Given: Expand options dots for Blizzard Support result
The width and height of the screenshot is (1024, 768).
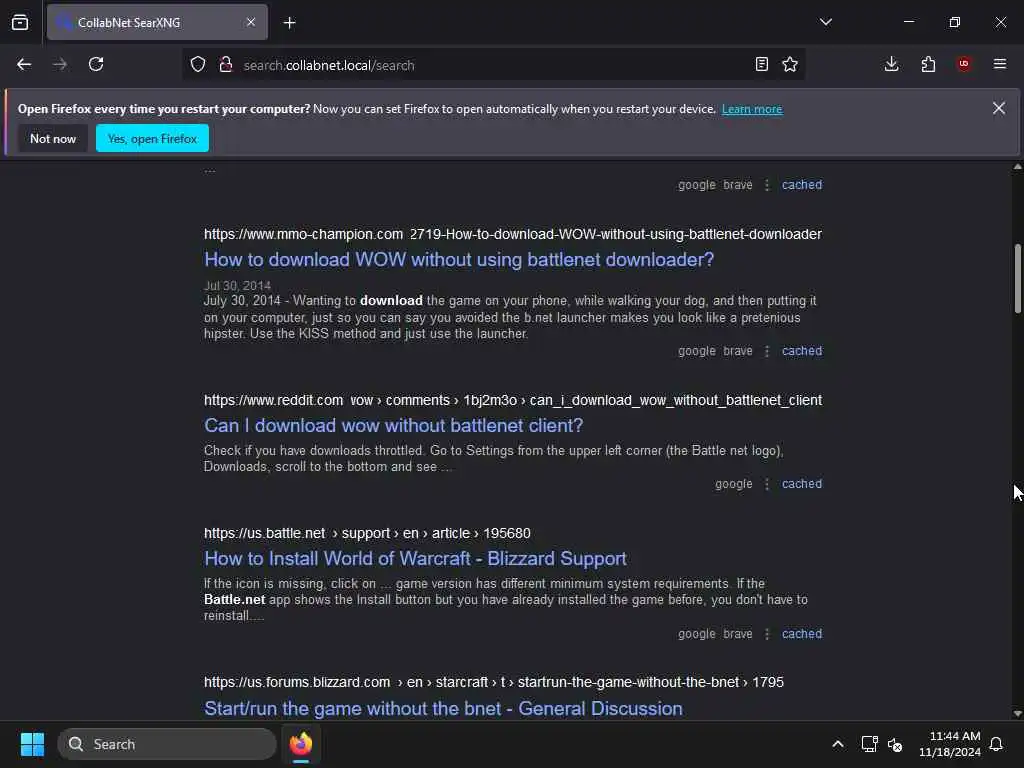Looking at the screenshot, I should point(767,634).
